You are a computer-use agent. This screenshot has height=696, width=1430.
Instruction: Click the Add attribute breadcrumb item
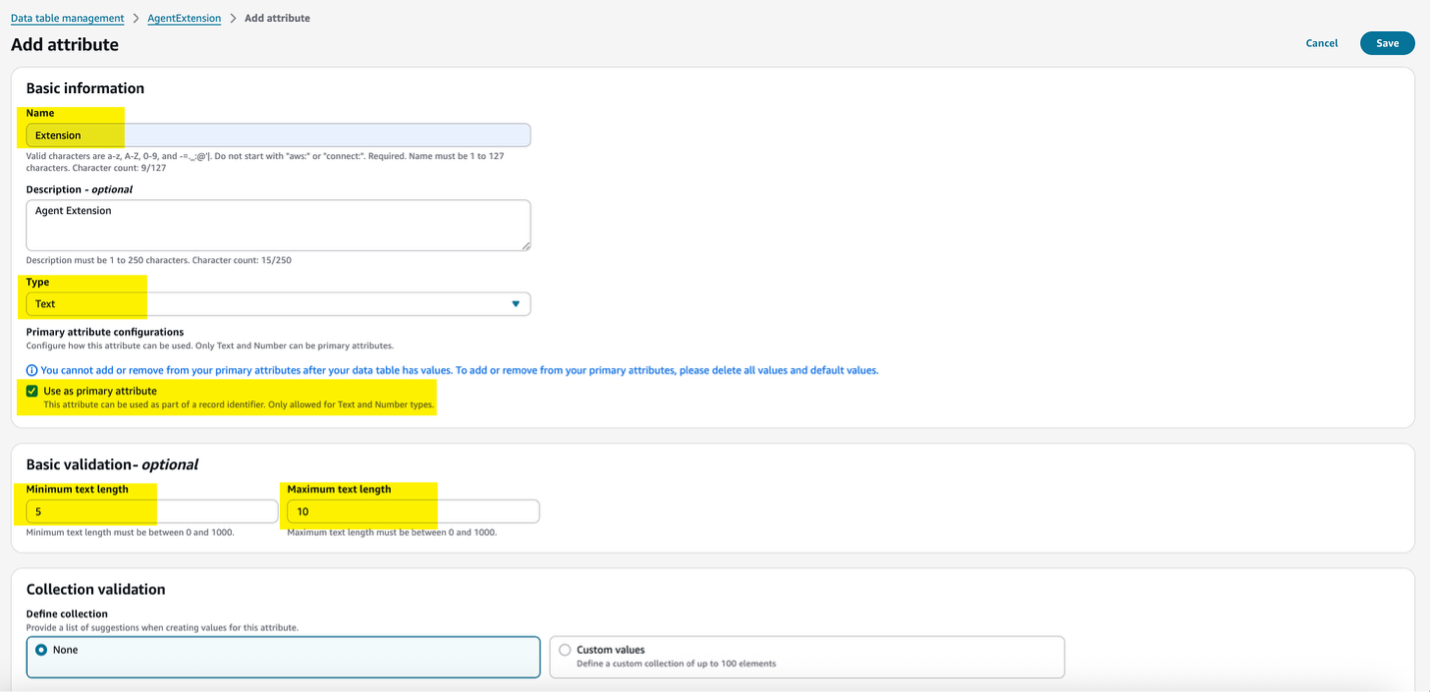(277, 18)
